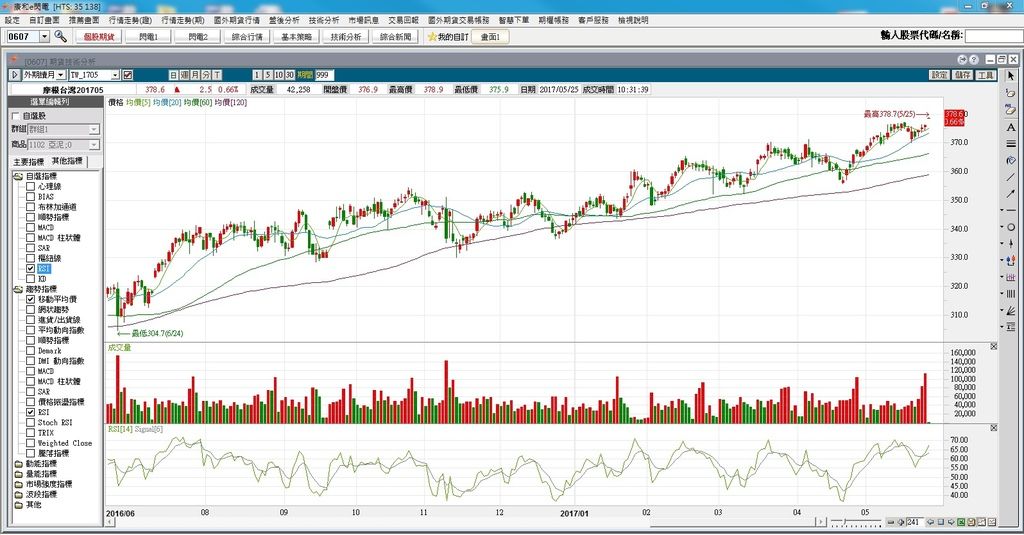Image resolution: width=1024 pixels, height=535 pixels.
Task: Select the horizontal line drawing tool
Action: 1011,210
